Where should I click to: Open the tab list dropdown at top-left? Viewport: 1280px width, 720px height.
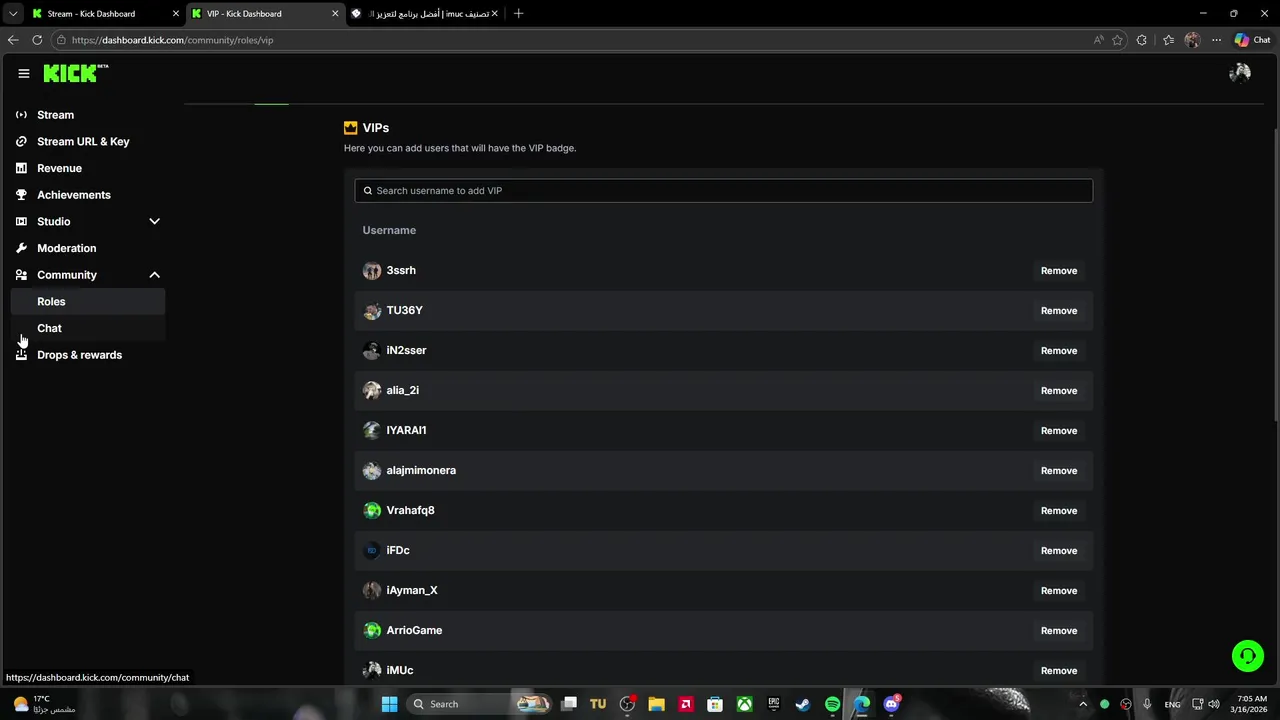pyautogui.click(x=13, y=14)
